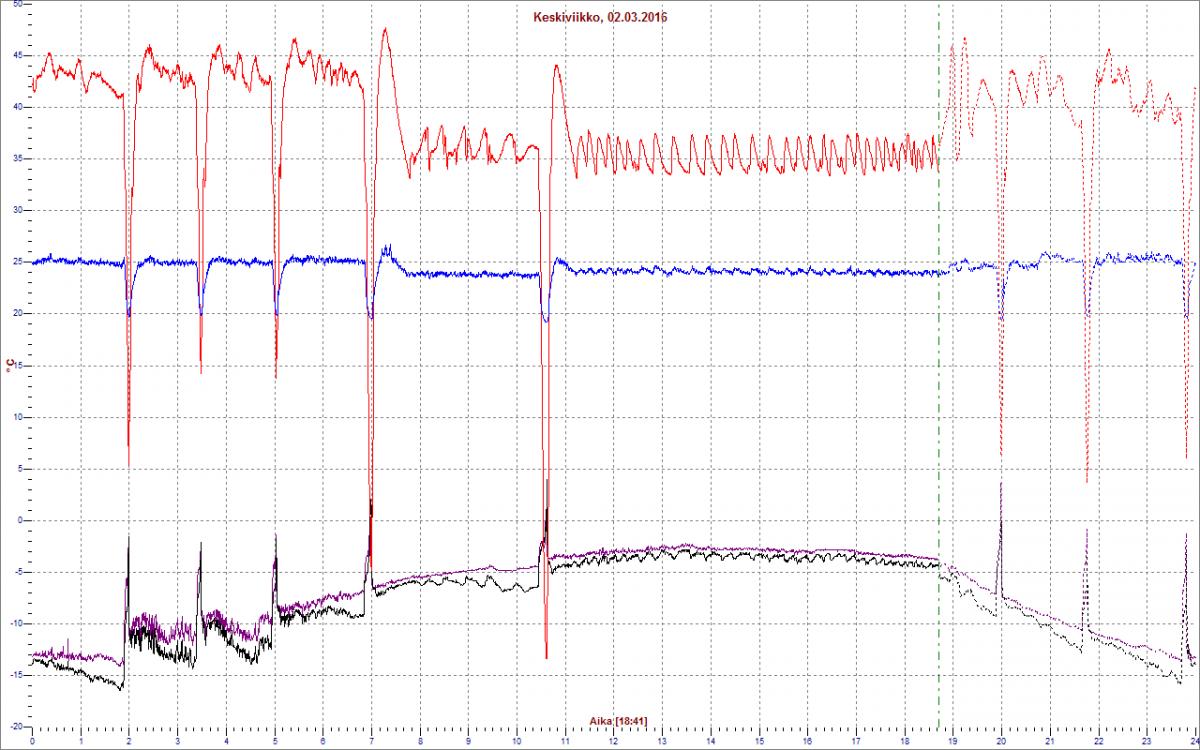Viewport: 1200px width, 750px height.
Task: Click the red curve's lowest dip after hour 10
Action: coord(546,655)
